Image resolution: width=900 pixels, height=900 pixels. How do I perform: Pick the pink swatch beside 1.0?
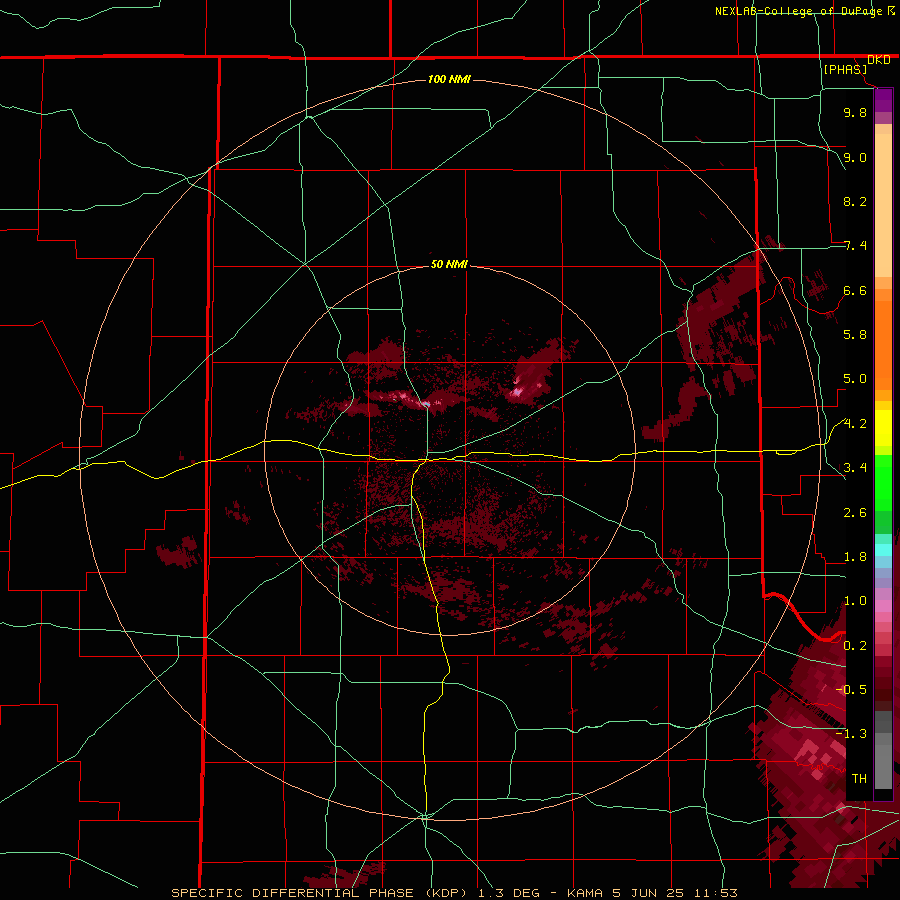883,606
